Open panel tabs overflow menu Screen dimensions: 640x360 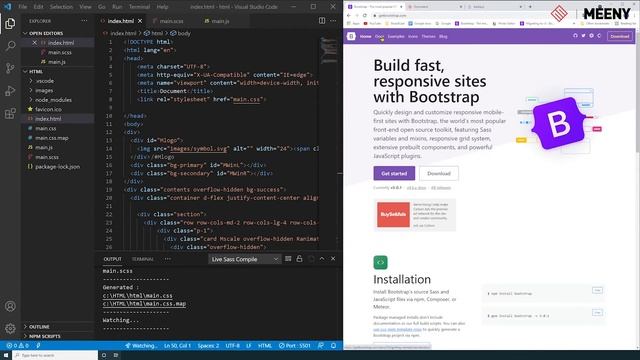(168, 259)
